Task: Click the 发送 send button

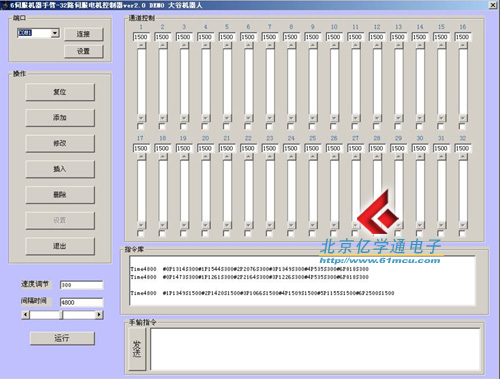Action: pyautogui.click(x=137, y=349)
